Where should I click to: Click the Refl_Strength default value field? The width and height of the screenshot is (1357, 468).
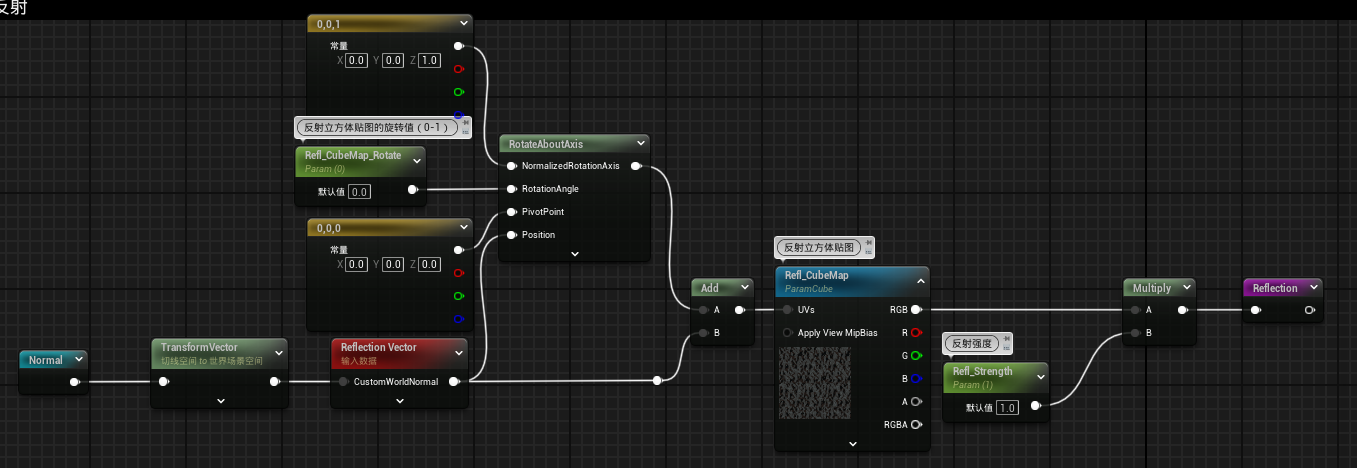click(x=1006, y=408)
